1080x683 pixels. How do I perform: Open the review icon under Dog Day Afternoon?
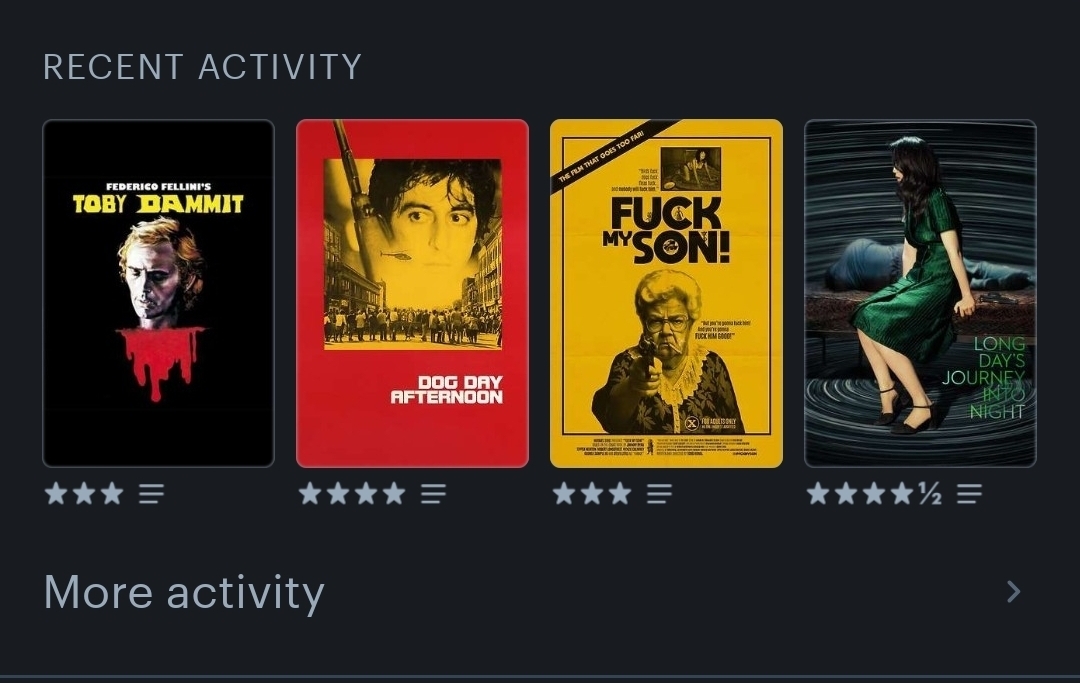433,494
